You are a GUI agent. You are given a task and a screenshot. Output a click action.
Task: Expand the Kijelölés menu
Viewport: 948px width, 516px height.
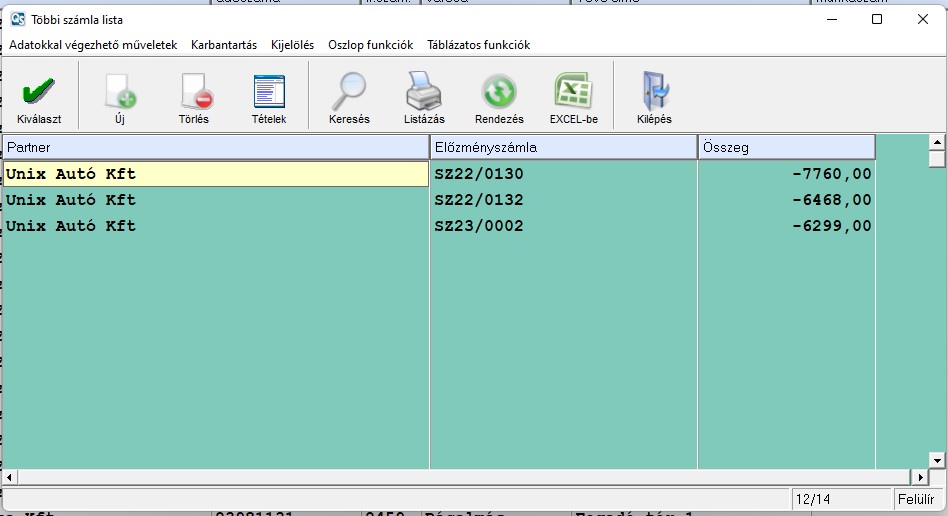click(292, 45)
